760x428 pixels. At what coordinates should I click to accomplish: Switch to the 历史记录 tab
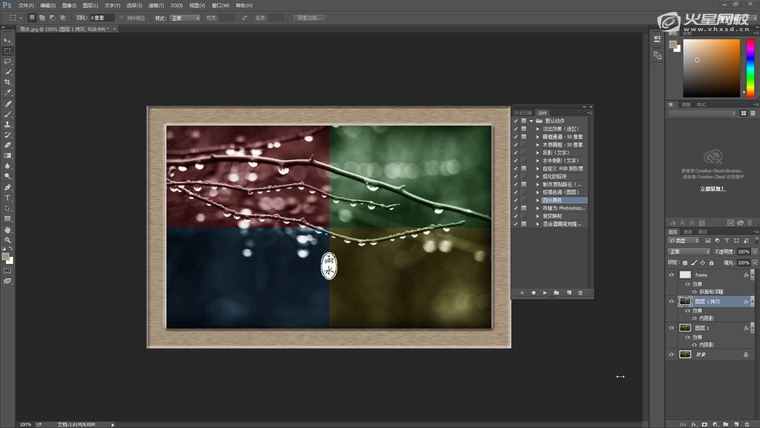[524, 112]
